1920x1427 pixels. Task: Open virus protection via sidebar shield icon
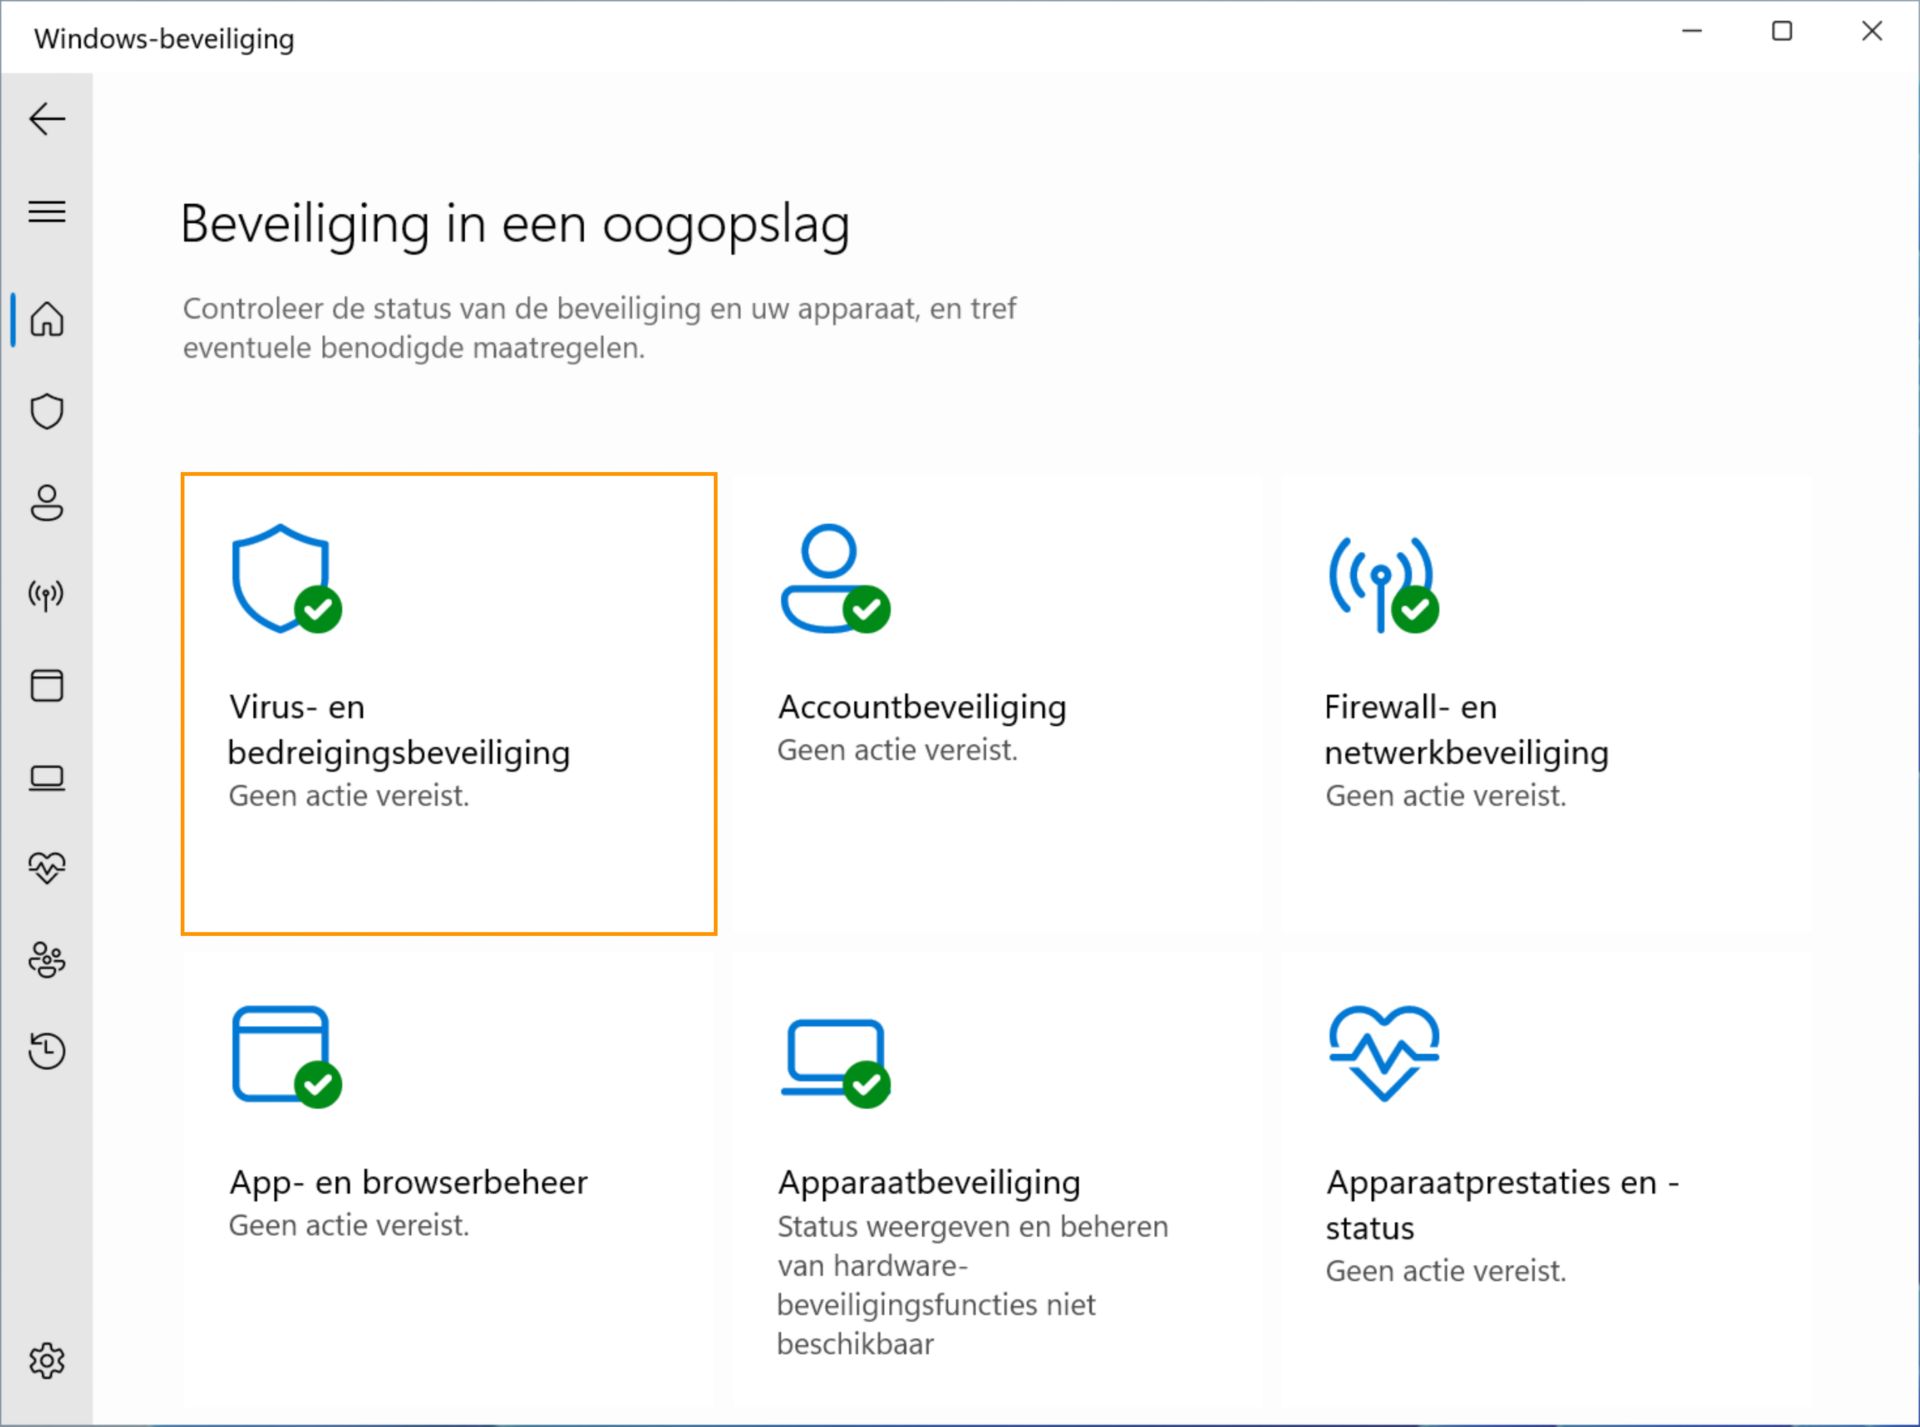pyautogui.click(x=47, y=411)
